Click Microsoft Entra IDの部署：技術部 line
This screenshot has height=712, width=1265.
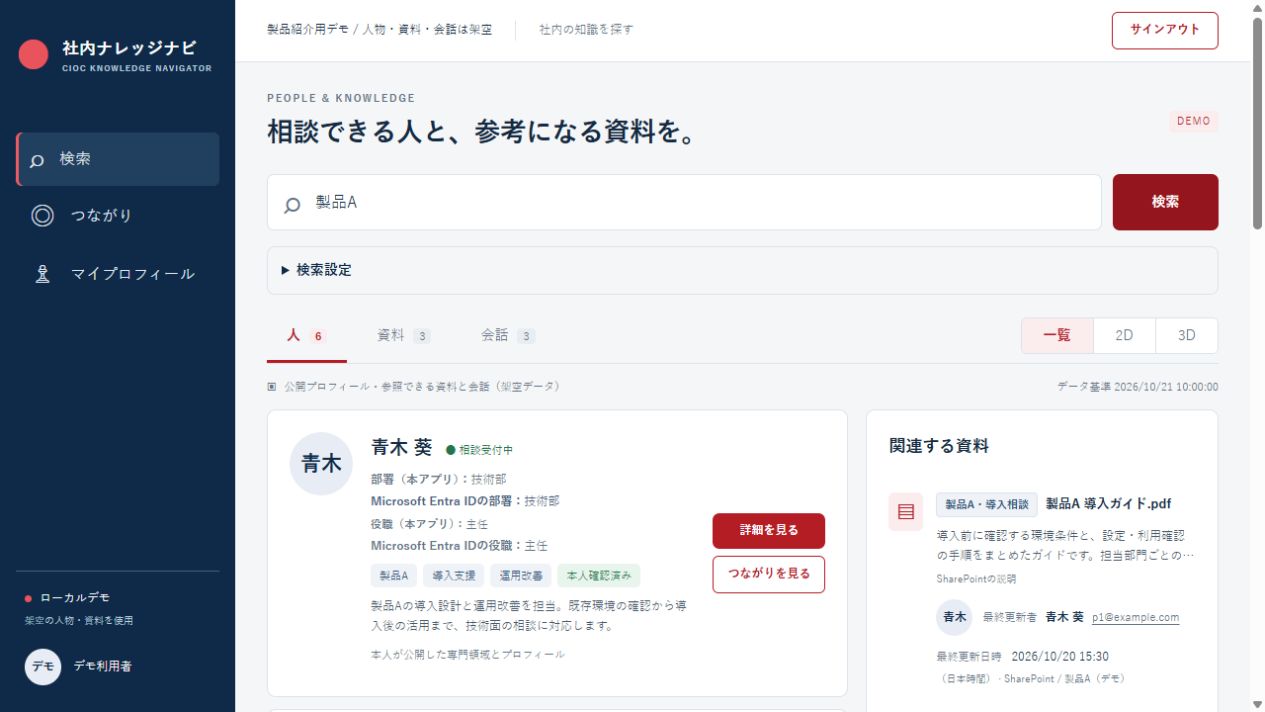click(465, 501)
